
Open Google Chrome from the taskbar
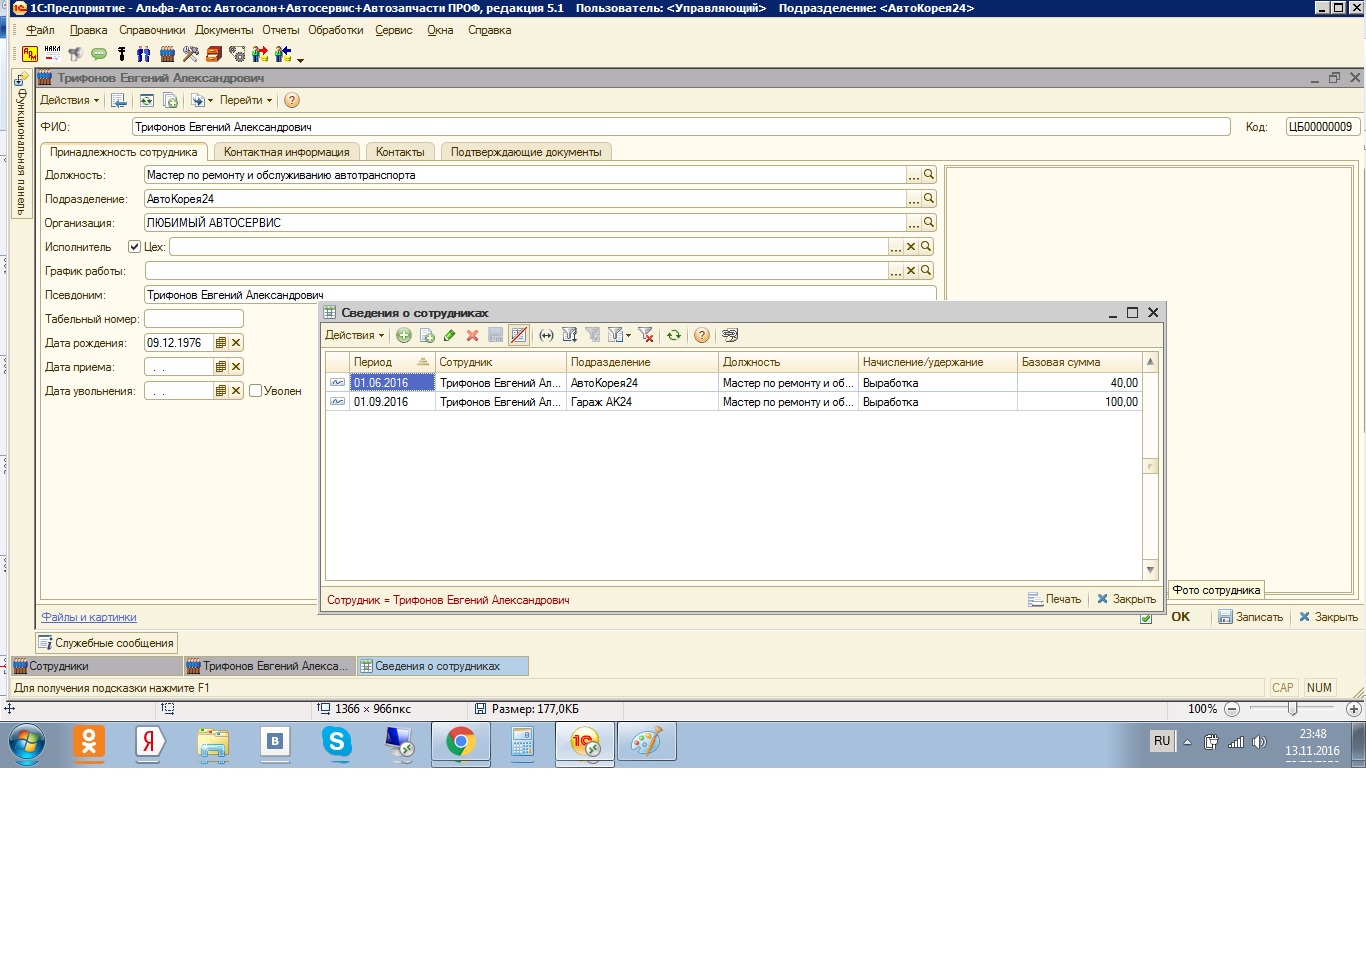461,743
